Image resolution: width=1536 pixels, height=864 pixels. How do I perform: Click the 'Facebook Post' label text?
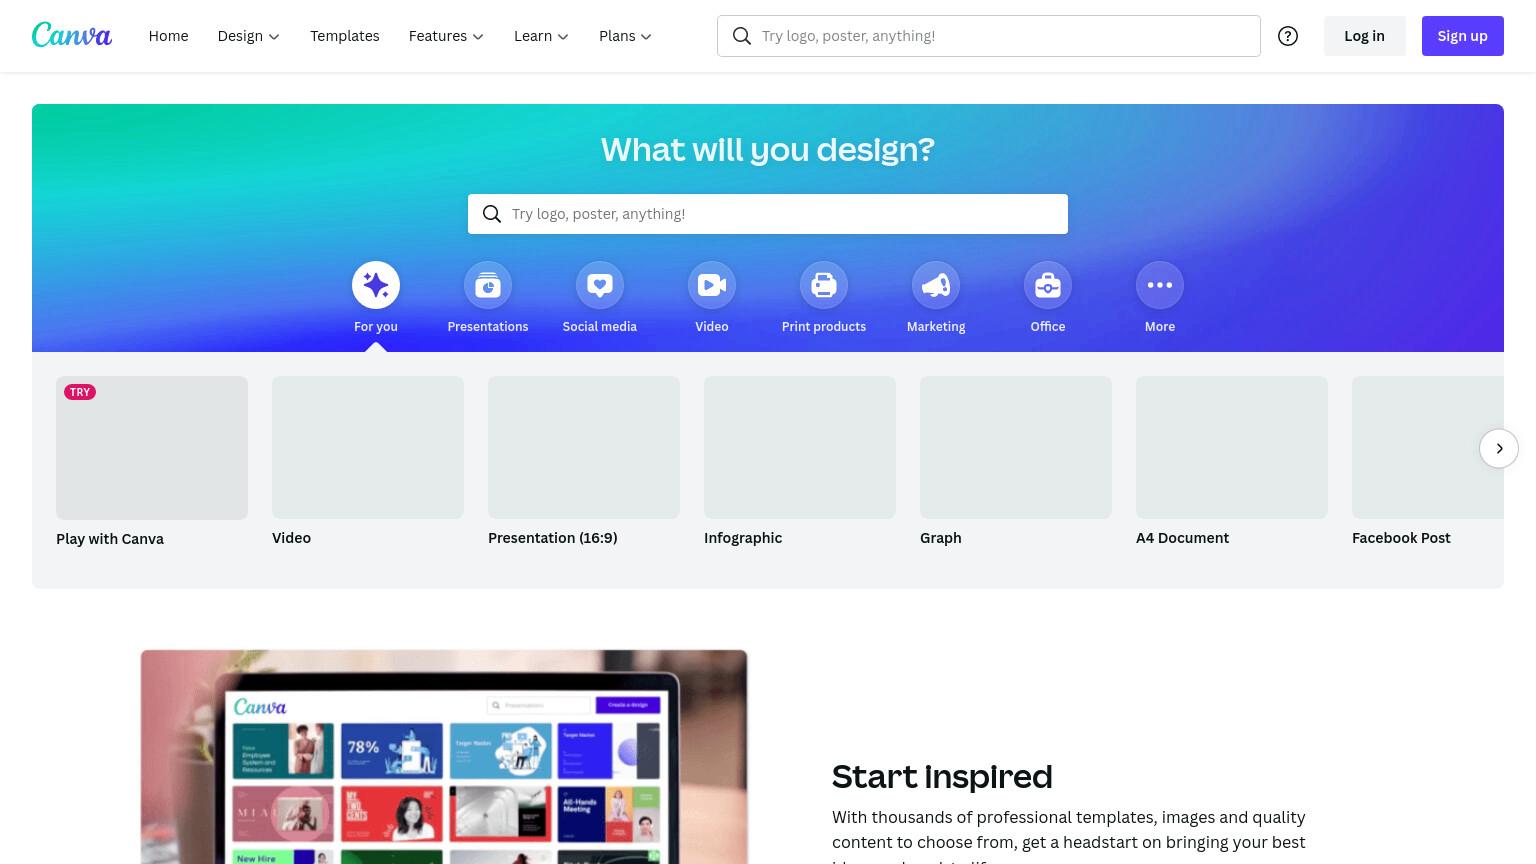[1401, 538]
